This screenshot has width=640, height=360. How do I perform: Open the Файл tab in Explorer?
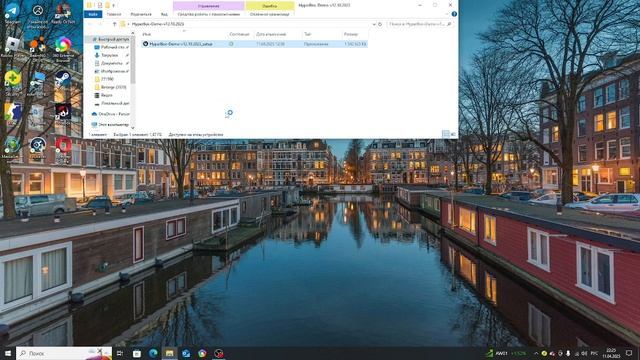click(93, 14)
